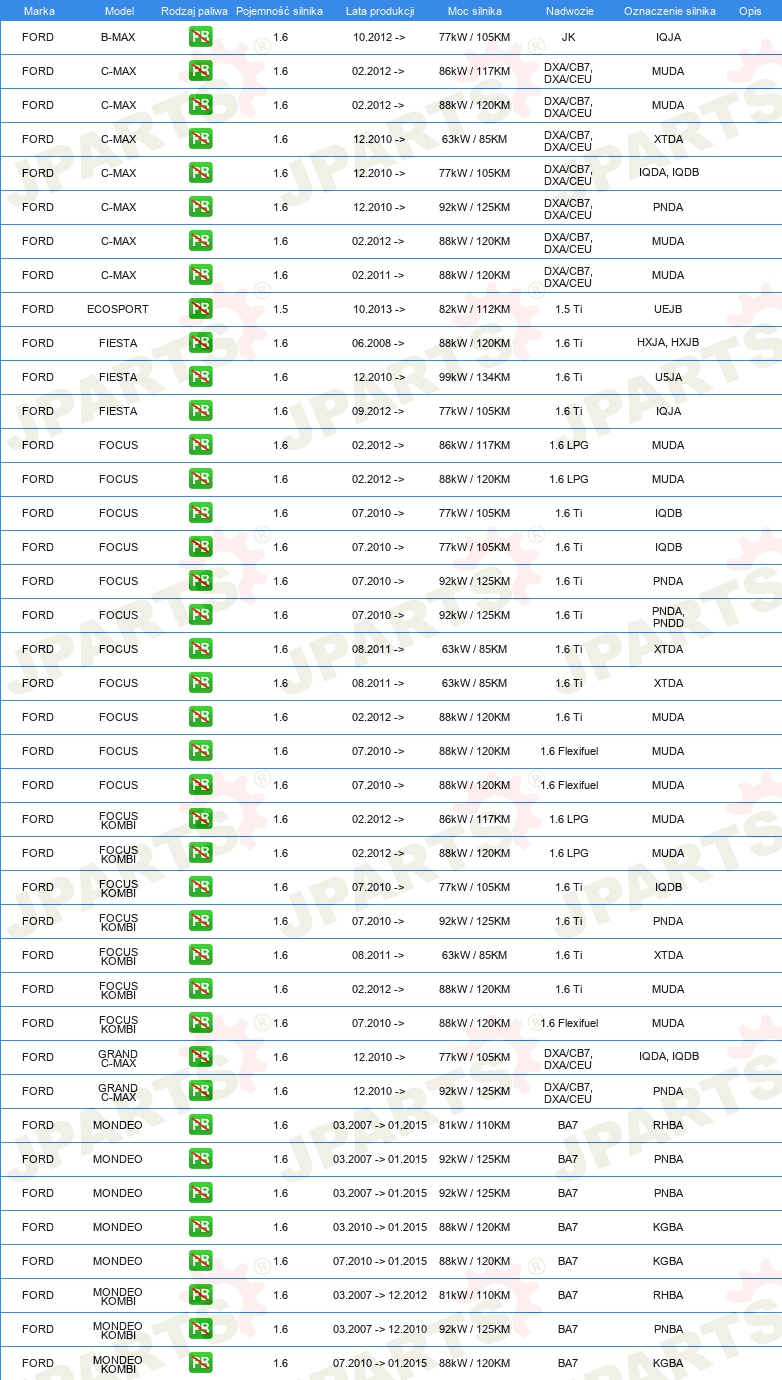Click production date 06.2008 ->

[x=379, y=343]
